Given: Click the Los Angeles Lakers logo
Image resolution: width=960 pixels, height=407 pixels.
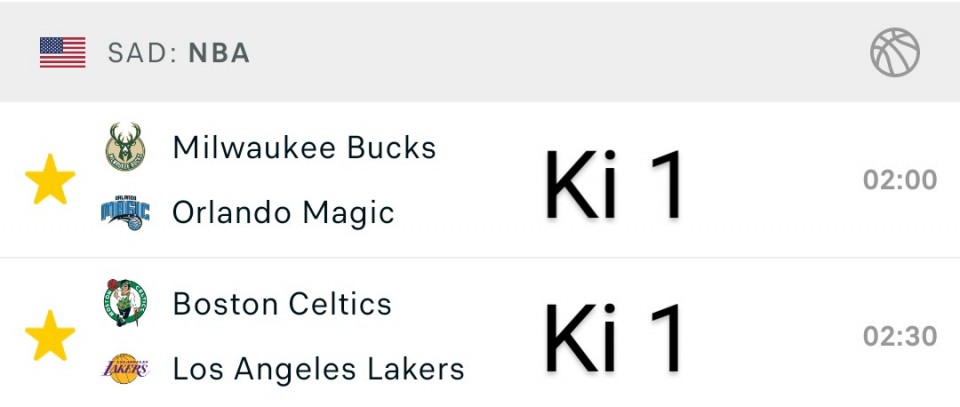Looking at the screenshot, I should pyautogui.click(x=126, y=368).
